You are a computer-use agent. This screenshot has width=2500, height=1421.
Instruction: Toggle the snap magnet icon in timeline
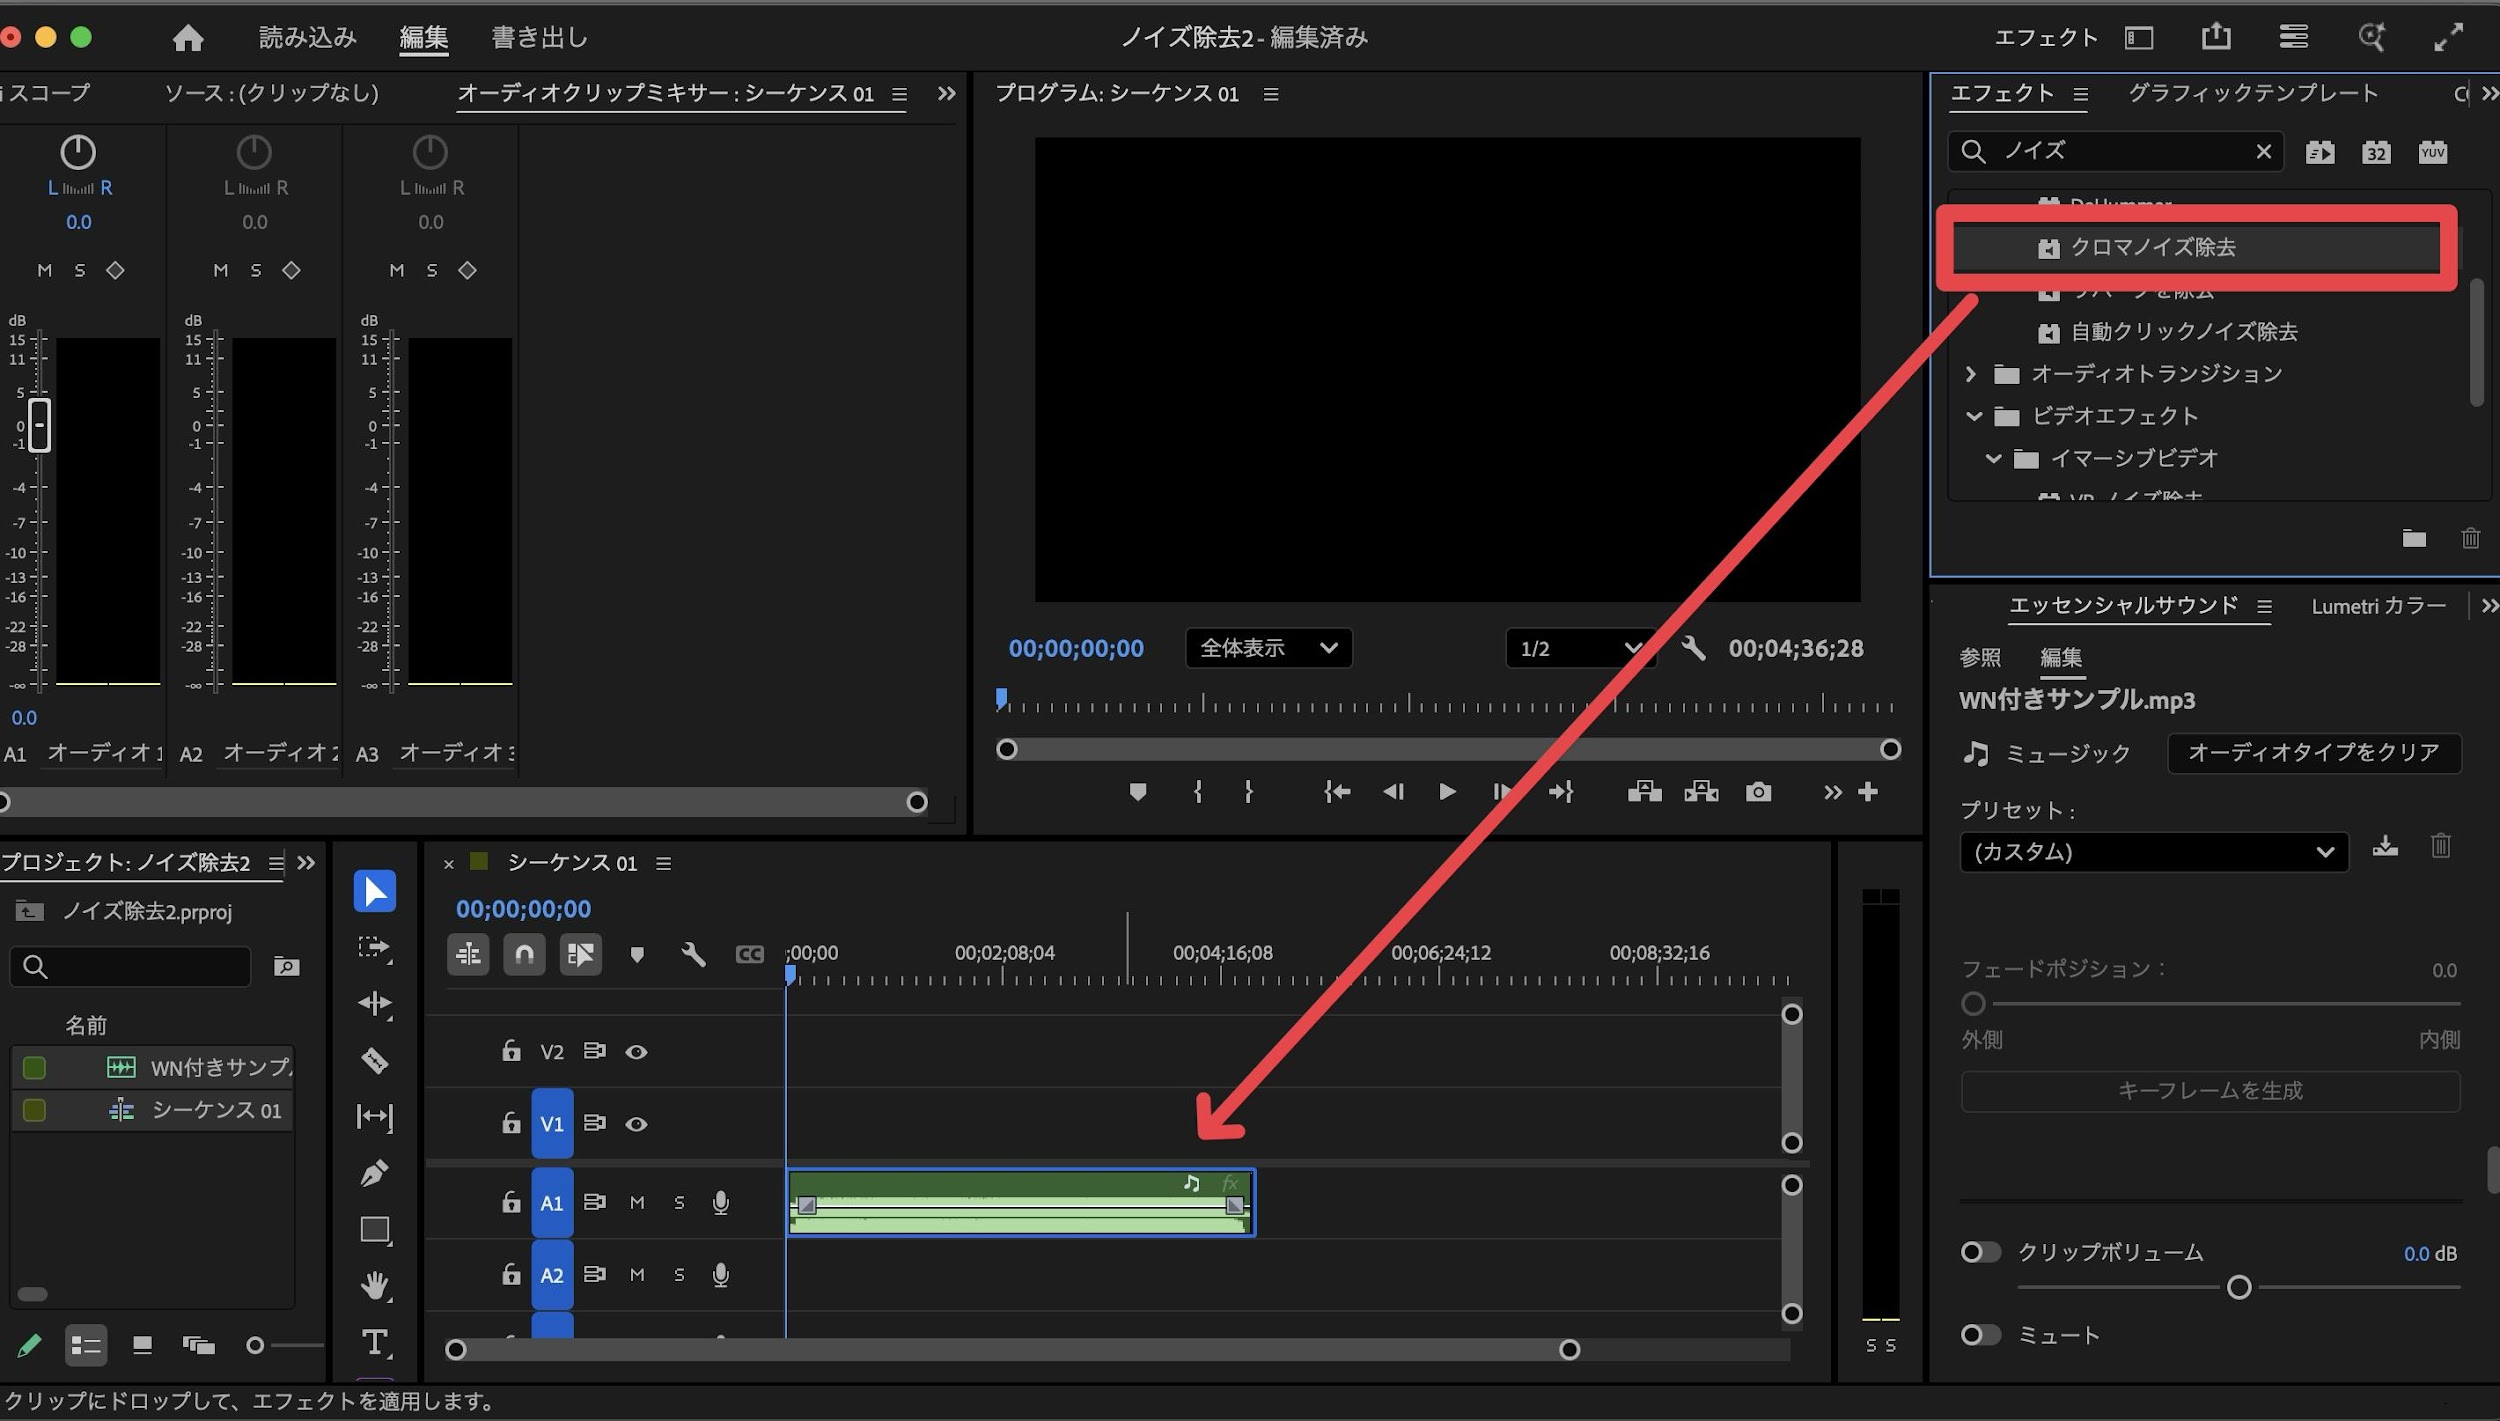tap(524, 954)
